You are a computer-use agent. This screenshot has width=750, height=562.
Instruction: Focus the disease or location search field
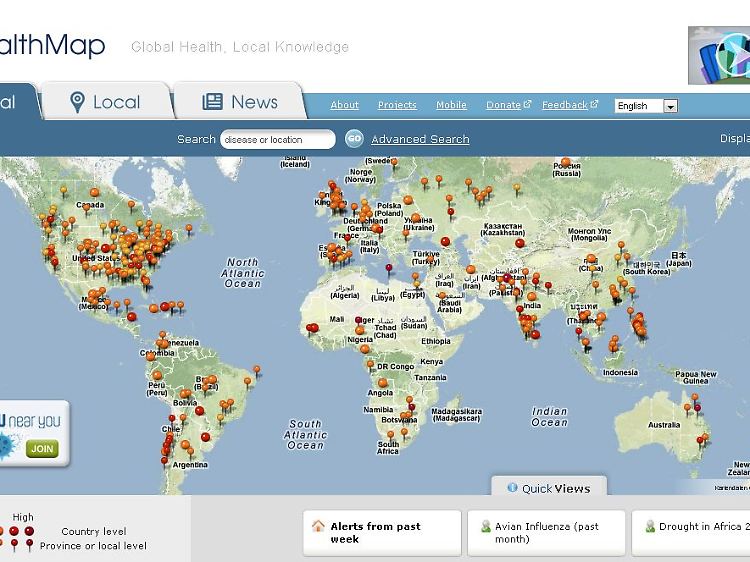pyautogui.click(x=278, y=140)
